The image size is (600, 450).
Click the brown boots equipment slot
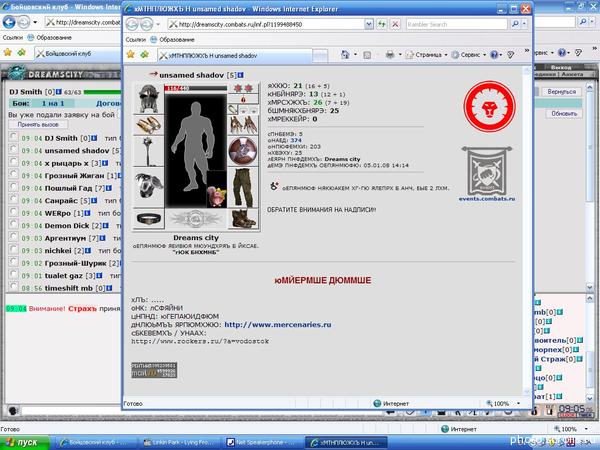(x=243, y=219)
